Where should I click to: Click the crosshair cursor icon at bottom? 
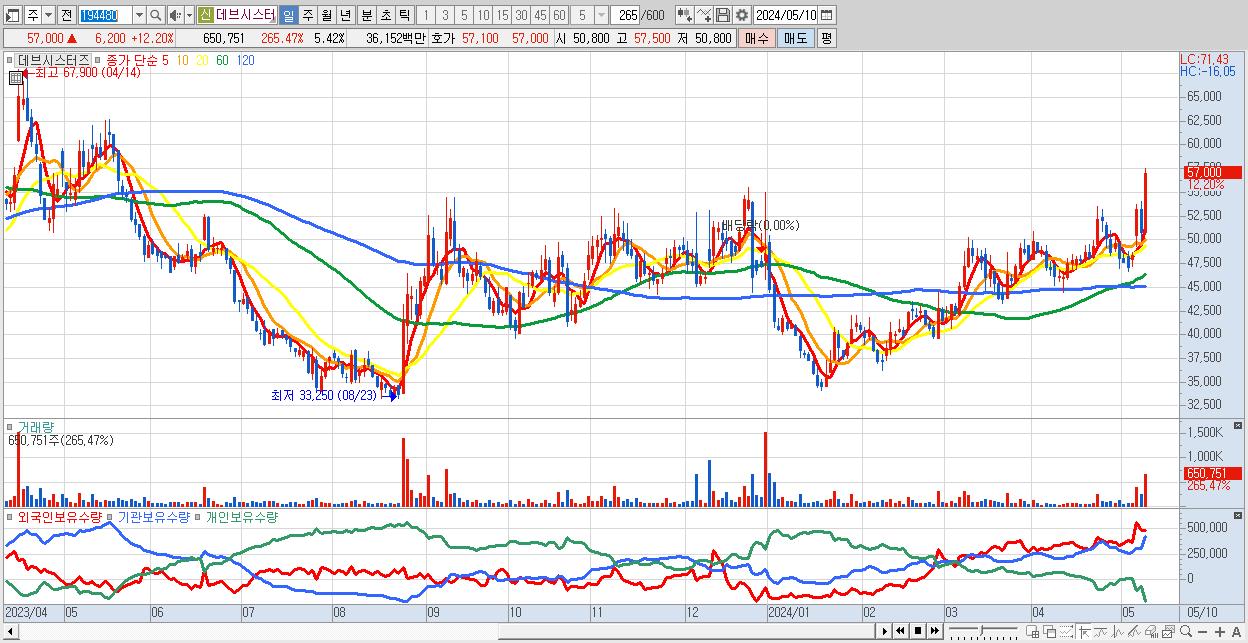[x=1084, y=632]
